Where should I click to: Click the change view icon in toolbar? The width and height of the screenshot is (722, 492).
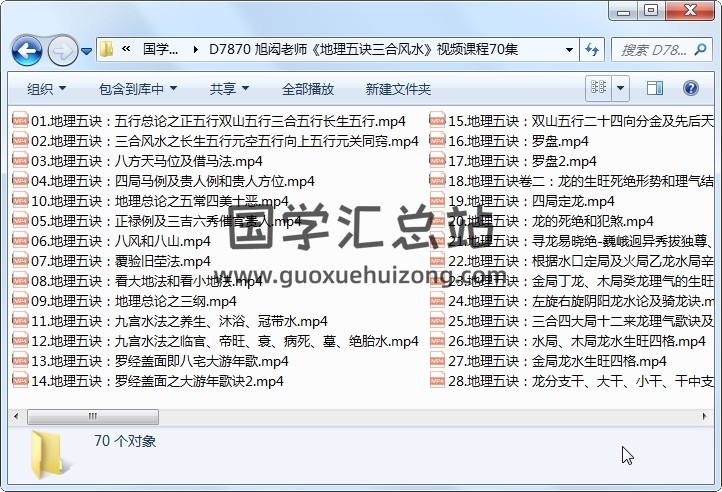coord(599,89)
